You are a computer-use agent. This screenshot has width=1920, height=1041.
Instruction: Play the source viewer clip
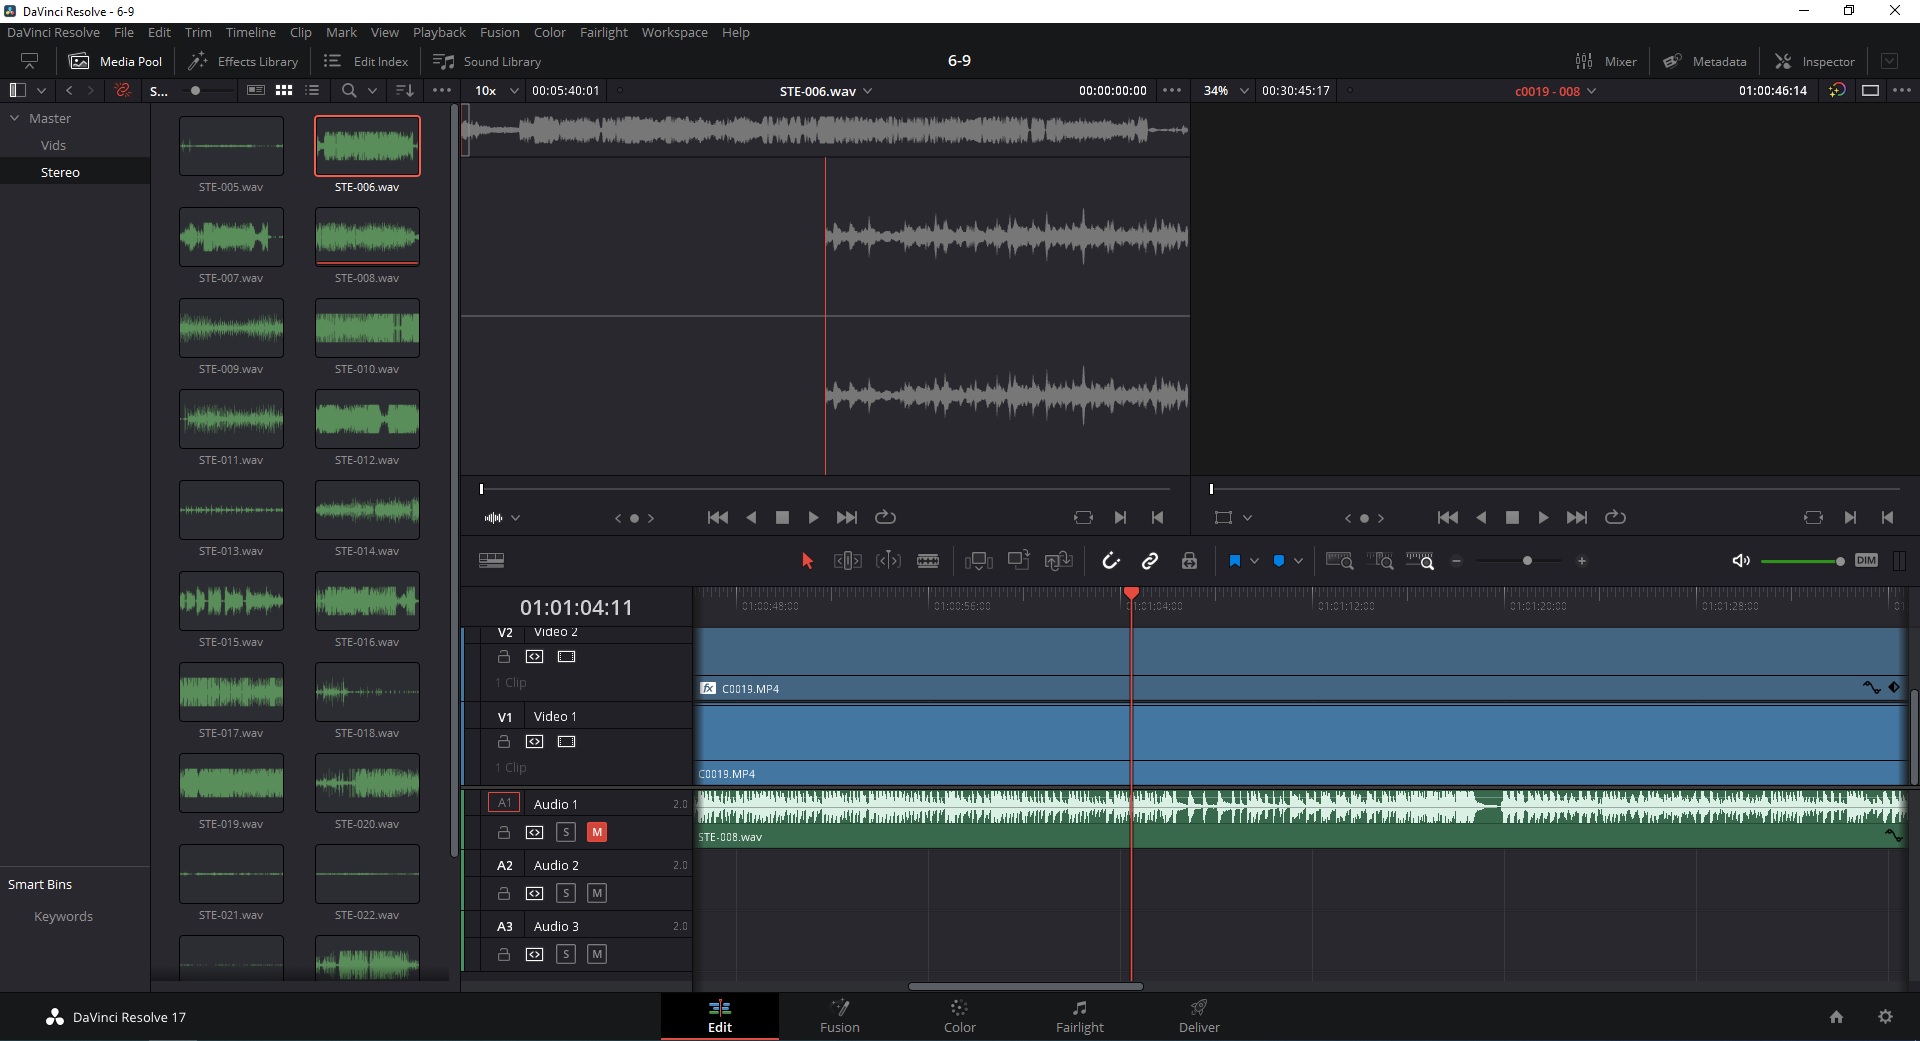pyautogui.click(x=813, y=518)
